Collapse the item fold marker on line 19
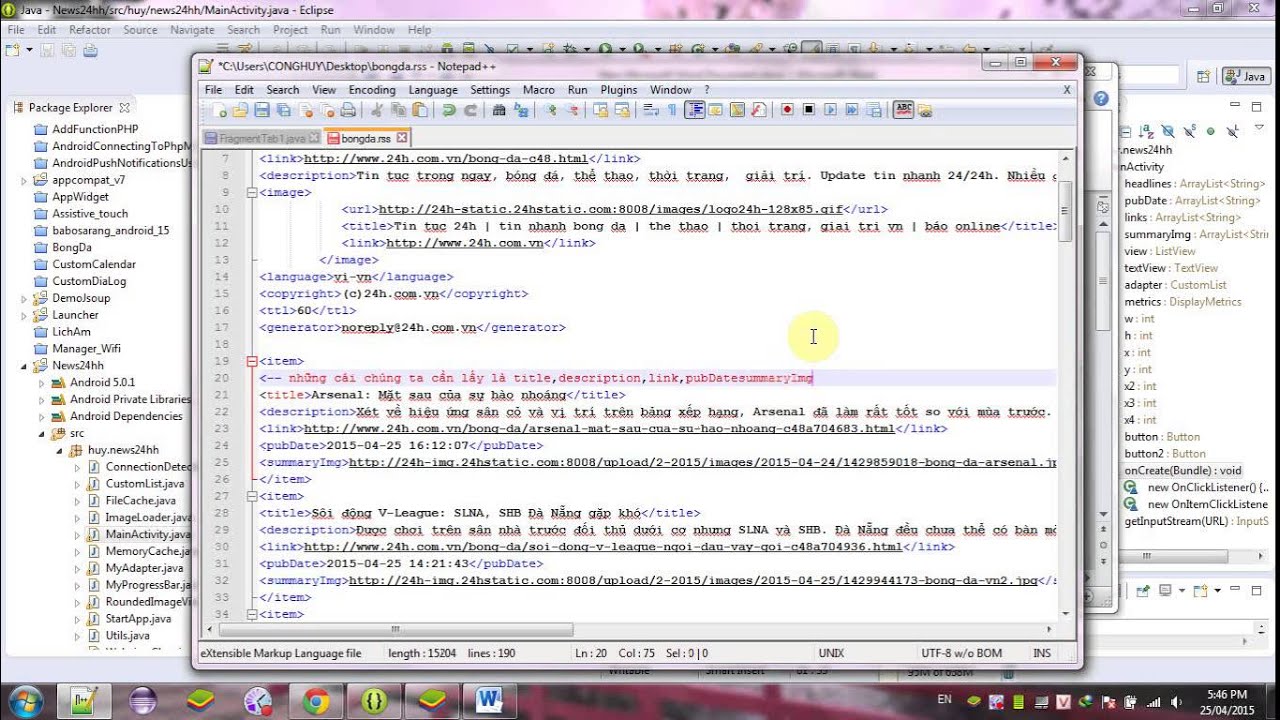The image size is (1280, 720). pyautogui.click(x=251, y=361)
